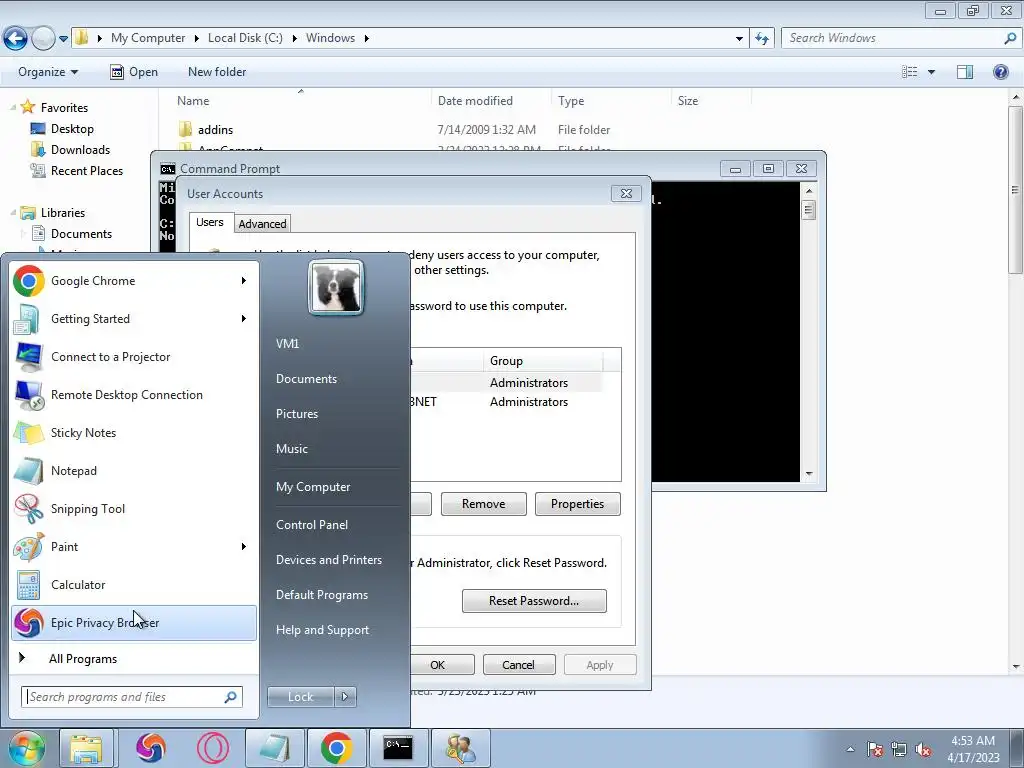Click New folder in Explorer toolbar
This screenshot has width=1024, height=768.
point(217,72)
